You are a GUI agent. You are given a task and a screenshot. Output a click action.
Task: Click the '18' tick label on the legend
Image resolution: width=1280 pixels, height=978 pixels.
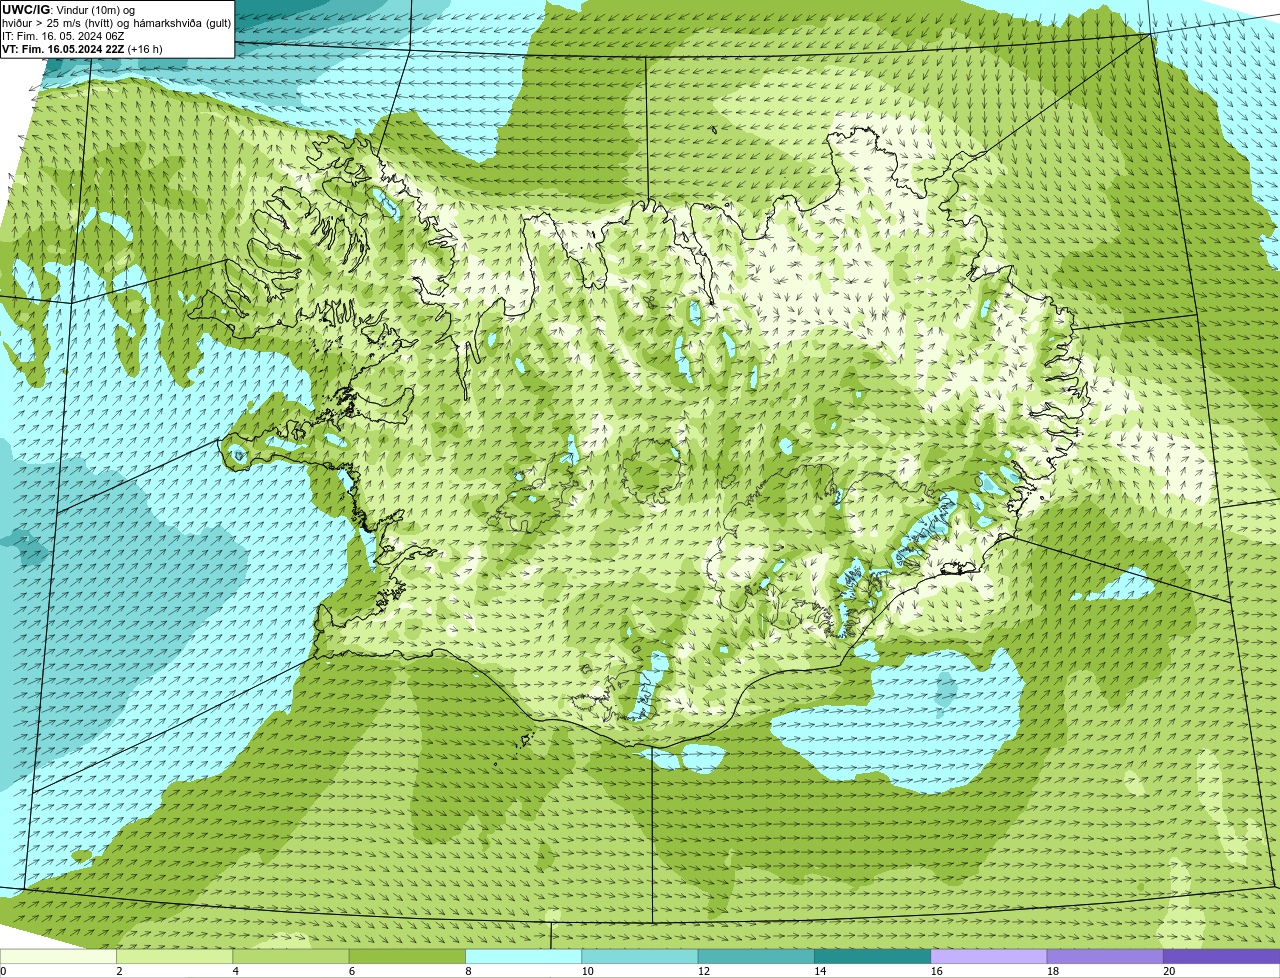coord(1053,971)
